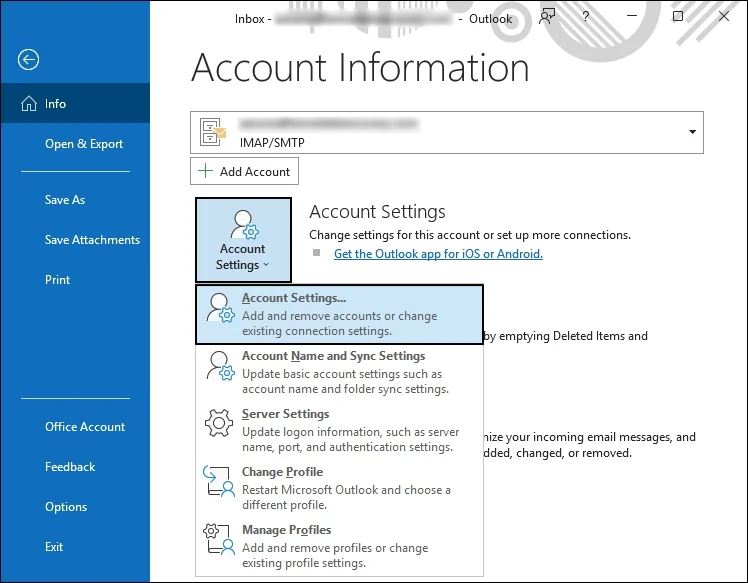Image resolution: width=748 pixels, height=583 pixels.
Task: Click the 'by emptying Deleted Items and' text
Action: click(x=566, y=336)
